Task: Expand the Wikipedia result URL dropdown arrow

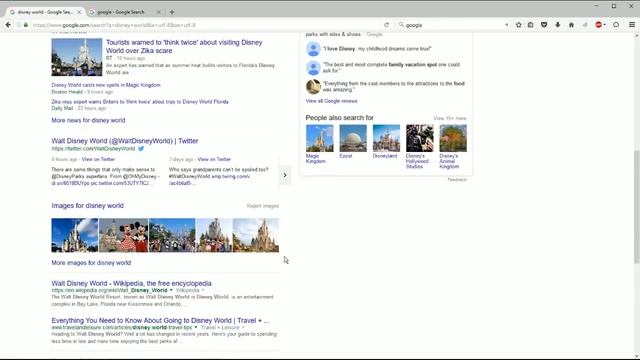Action: (x=171, y=290)
